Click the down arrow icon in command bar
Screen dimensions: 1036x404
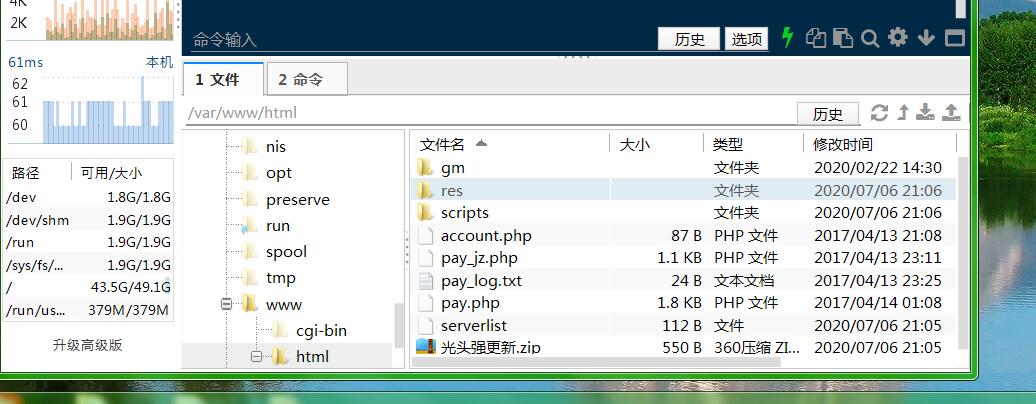coord(925,39)
